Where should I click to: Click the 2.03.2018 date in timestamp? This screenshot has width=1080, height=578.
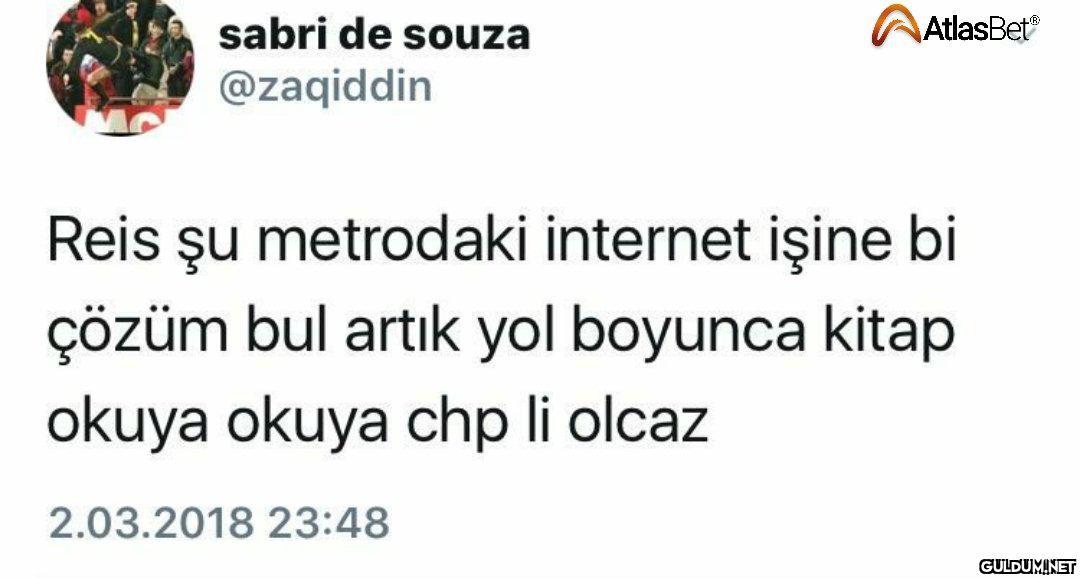(150, 522)
